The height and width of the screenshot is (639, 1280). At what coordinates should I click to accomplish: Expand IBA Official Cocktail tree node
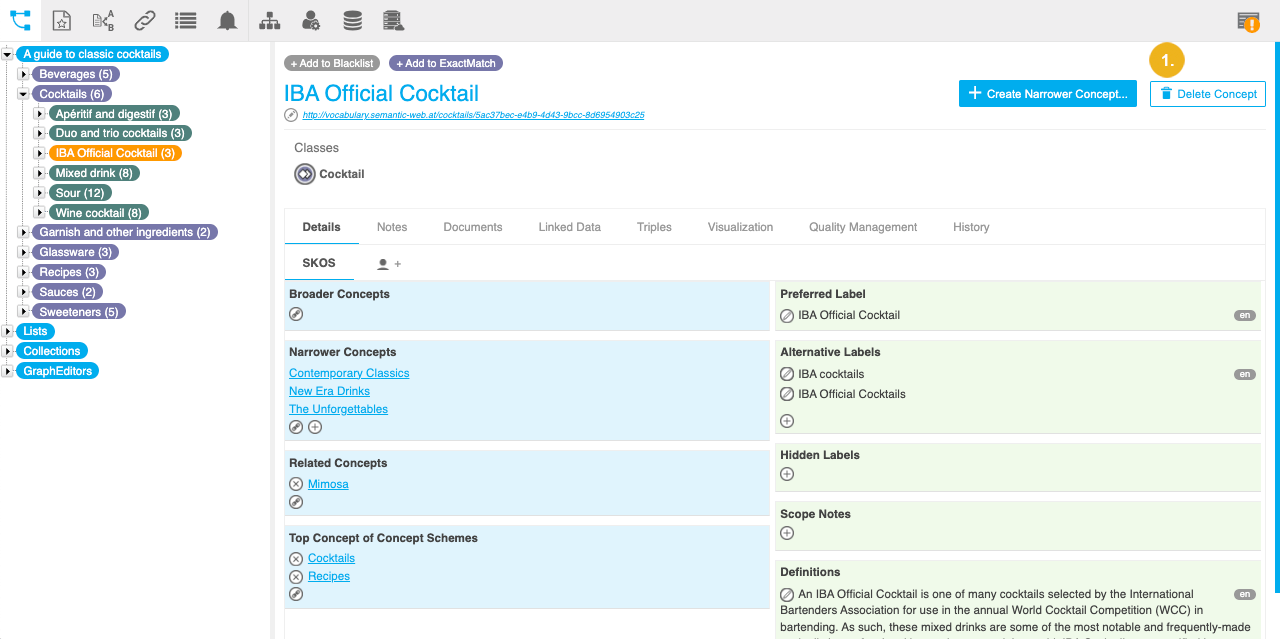click(x=40, y=153)
